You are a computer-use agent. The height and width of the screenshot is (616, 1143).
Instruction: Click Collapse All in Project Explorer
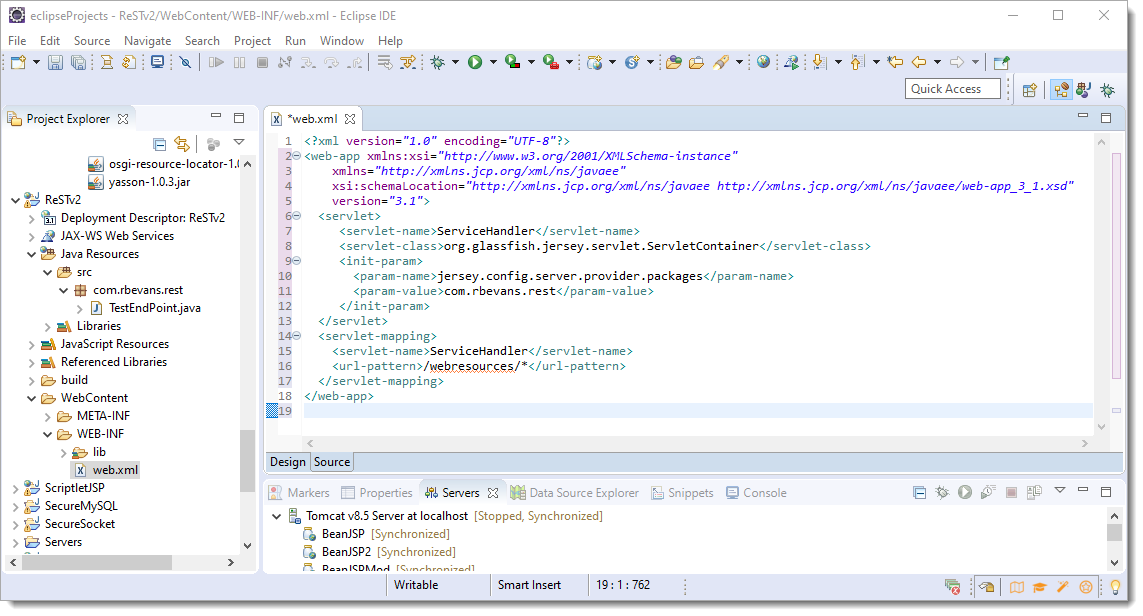click(x=160, y=144)
